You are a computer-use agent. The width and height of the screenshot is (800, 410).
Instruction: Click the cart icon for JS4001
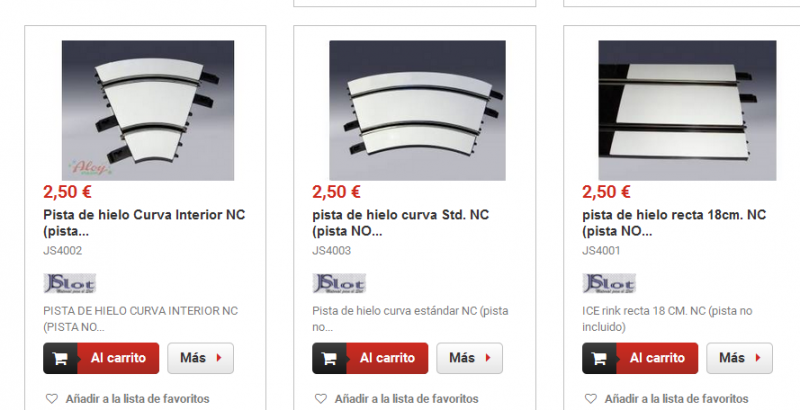[x=599, y=358]
